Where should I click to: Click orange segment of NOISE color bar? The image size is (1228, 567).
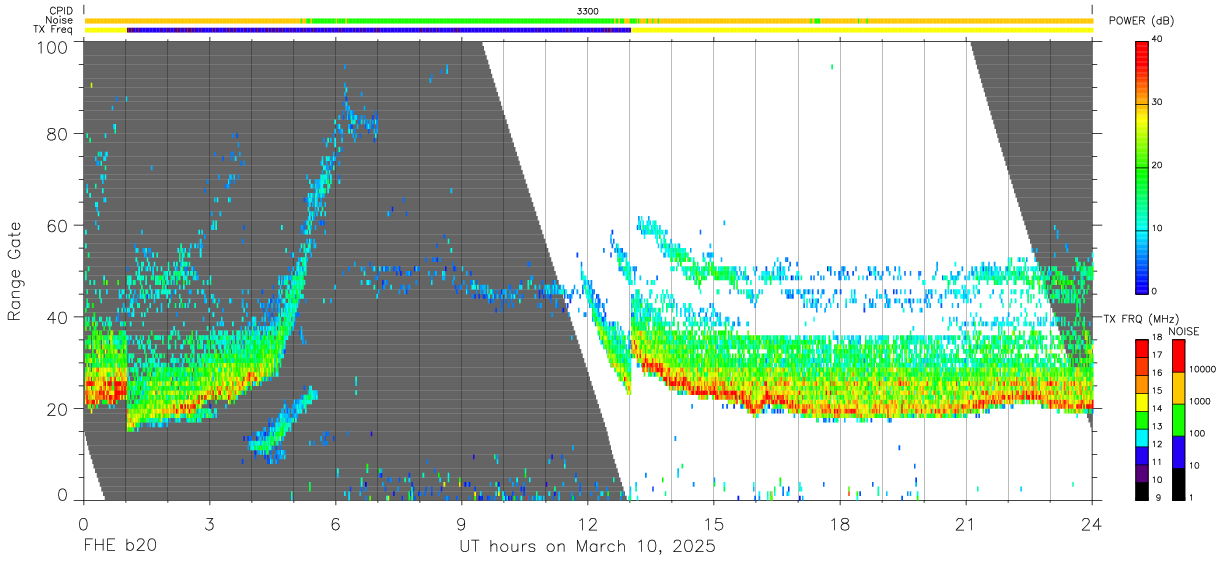click(1178, 388)
